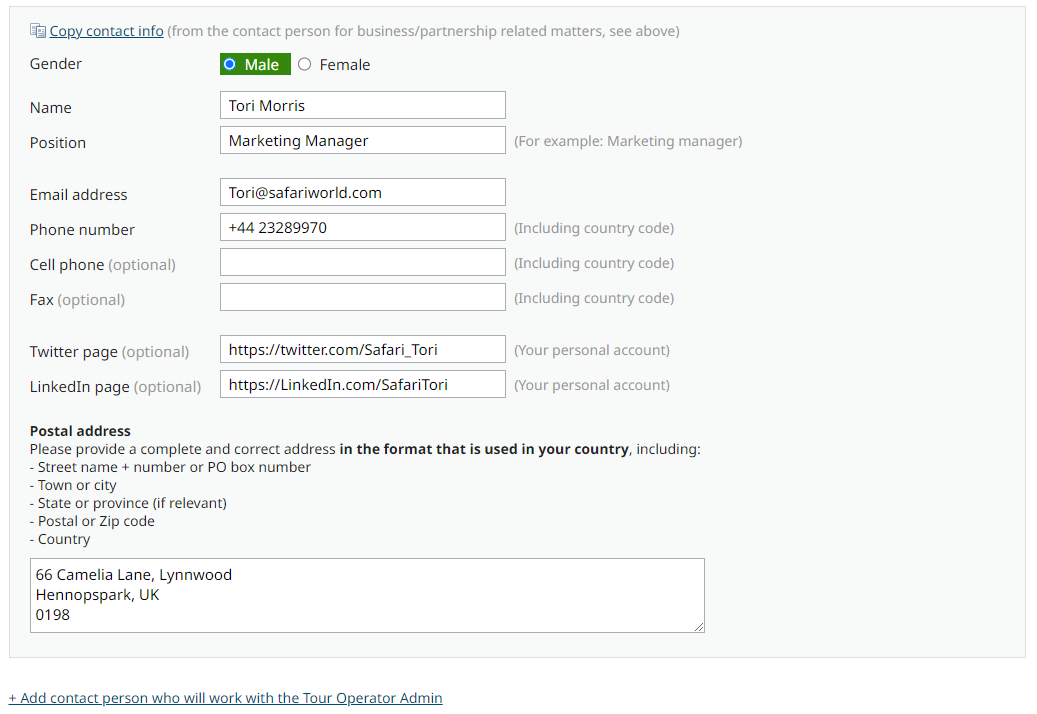Click the empty Cell phone field
This screenshot has width=1037, height=714.
(x=362, y=262)
